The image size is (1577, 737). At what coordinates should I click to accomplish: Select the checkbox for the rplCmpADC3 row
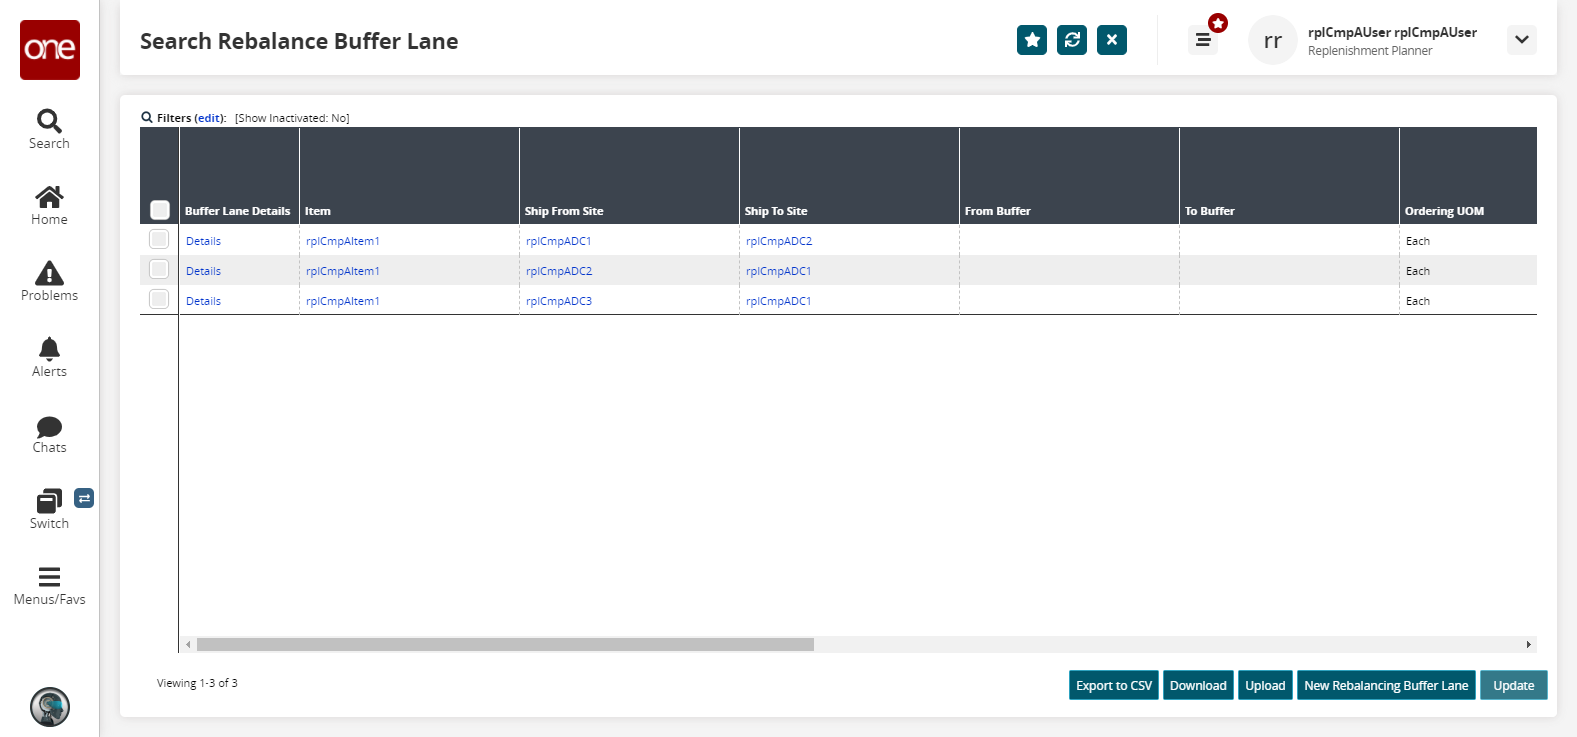(159, 299)
